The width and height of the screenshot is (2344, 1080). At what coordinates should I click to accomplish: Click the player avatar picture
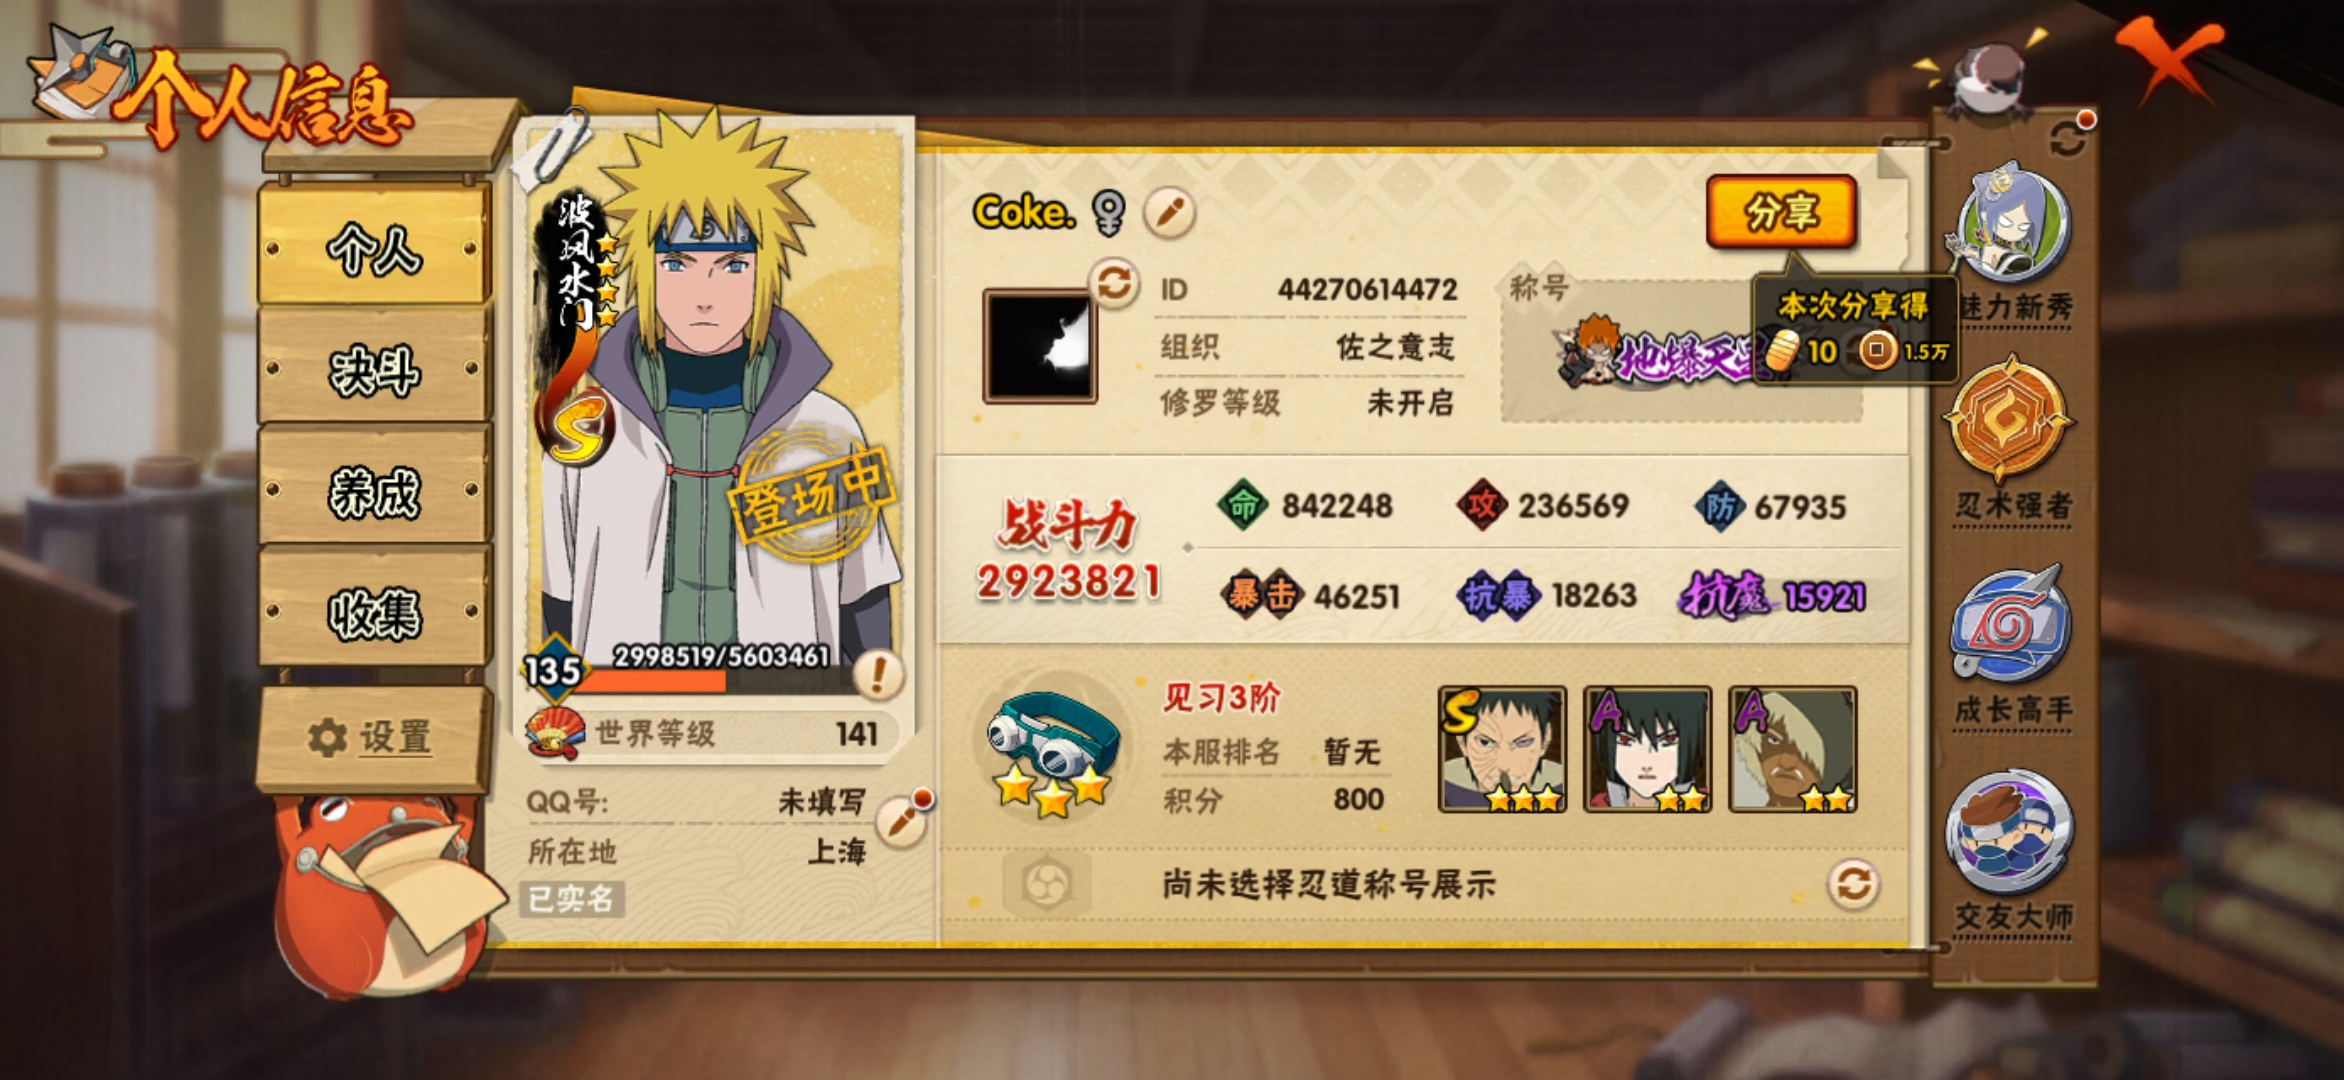pyautogui.click(x=1040, y=346)
